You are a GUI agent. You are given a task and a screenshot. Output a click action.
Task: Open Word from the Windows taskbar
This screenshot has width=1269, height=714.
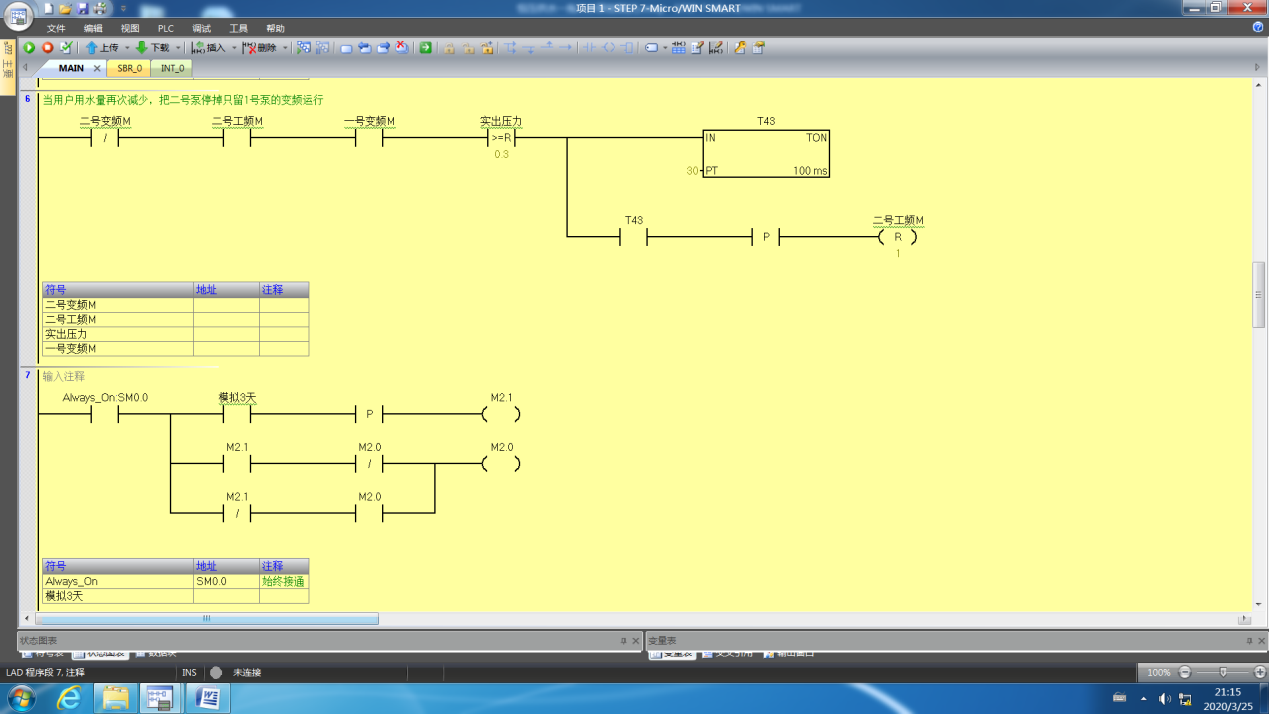pyautogui.click(x=208, y=697)
